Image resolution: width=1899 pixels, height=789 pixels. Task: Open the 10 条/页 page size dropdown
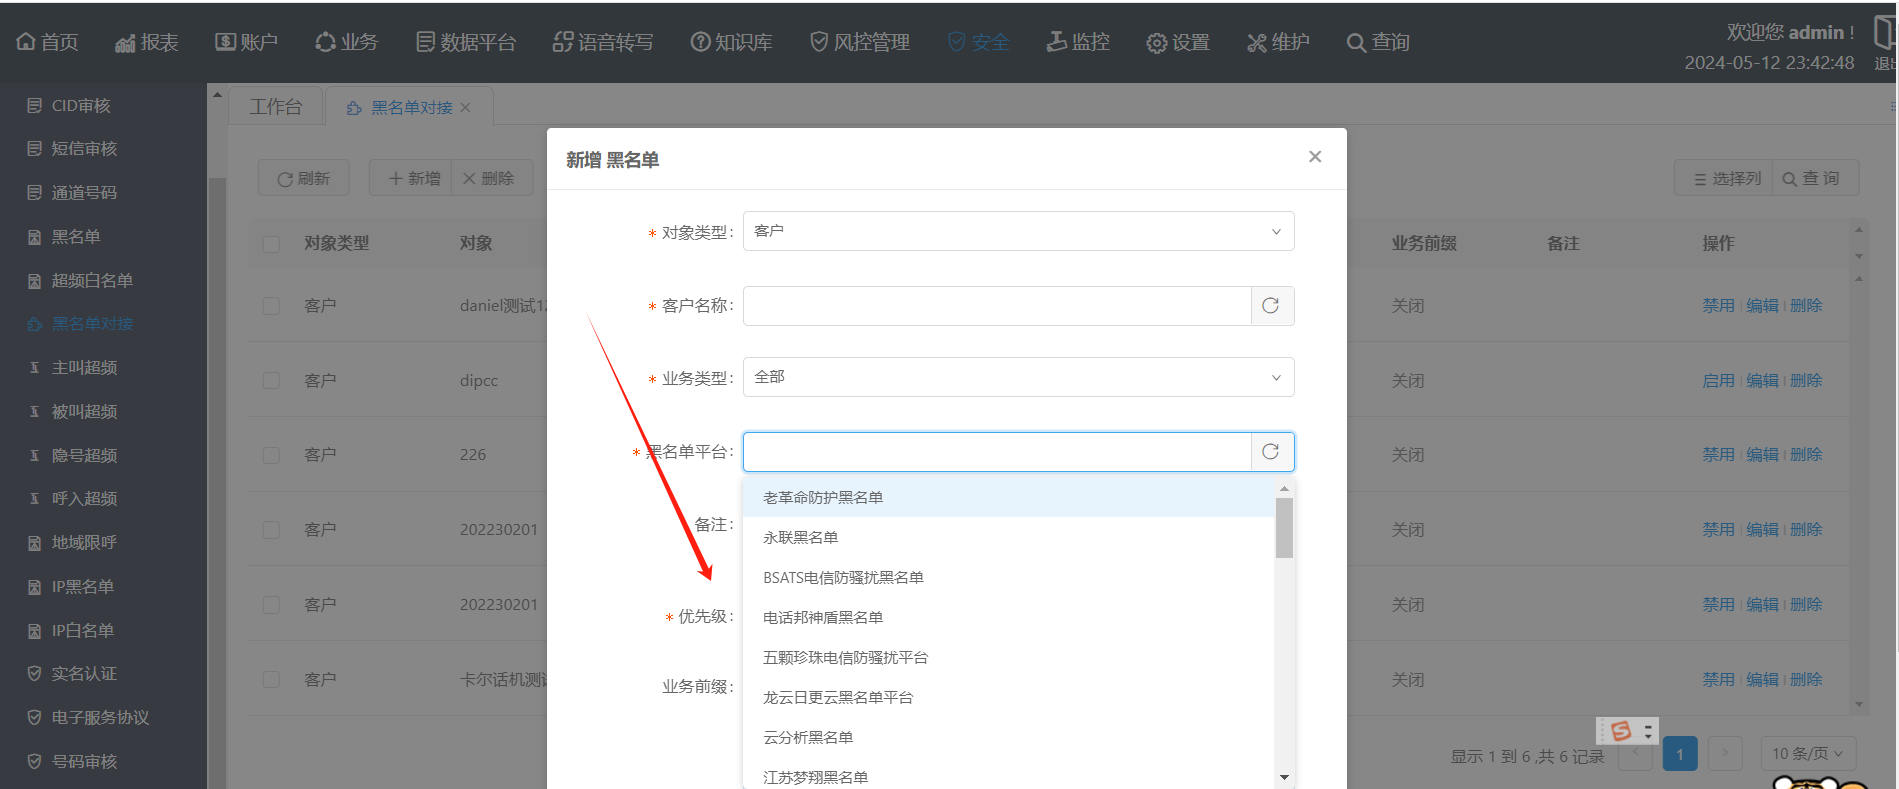coord(1807,753)
